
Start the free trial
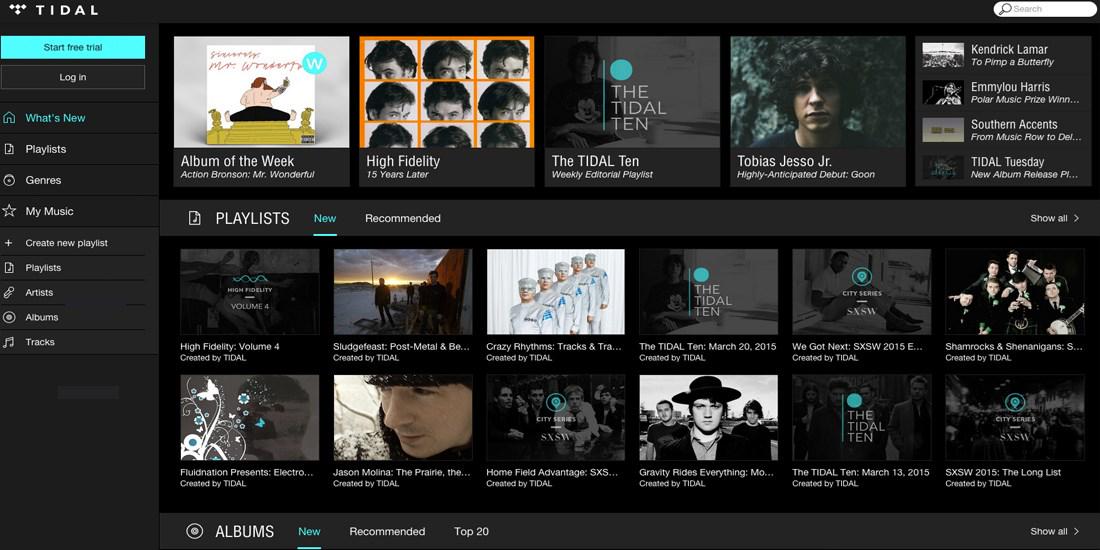tap(73, 48)
